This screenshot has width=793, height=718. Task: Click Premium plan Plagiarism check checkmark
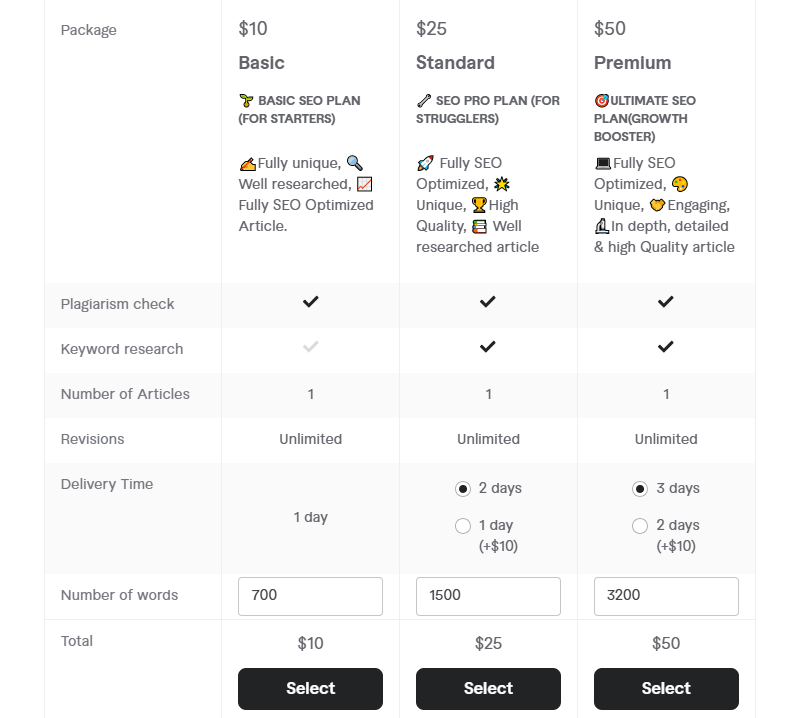(666, 301)
